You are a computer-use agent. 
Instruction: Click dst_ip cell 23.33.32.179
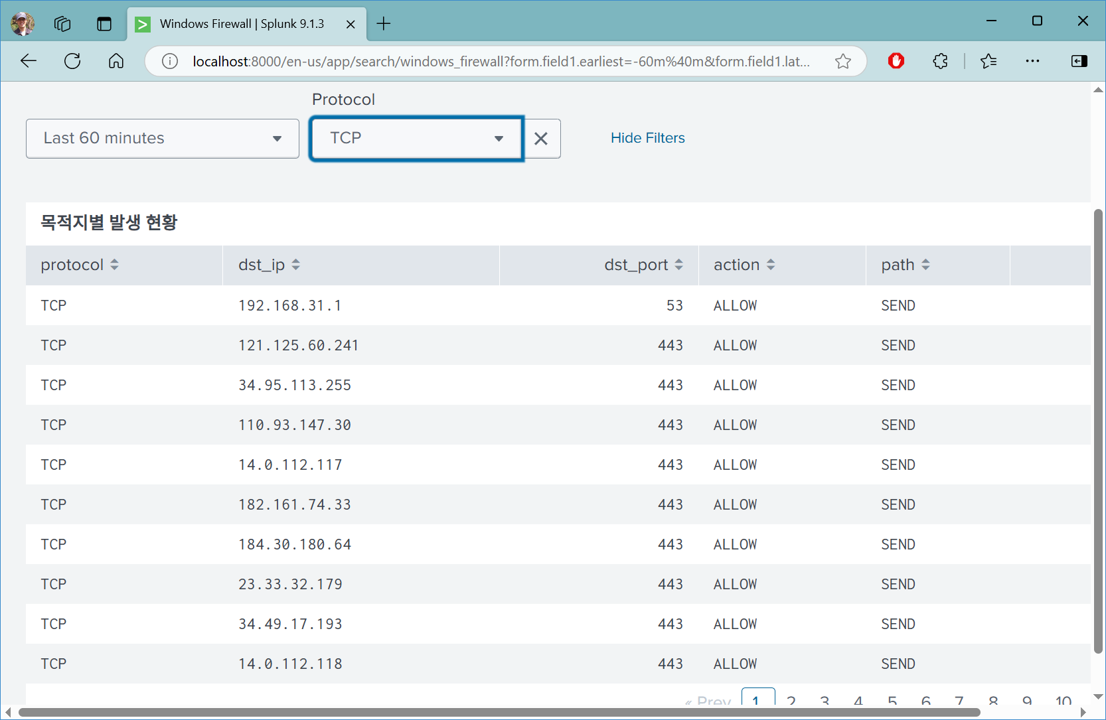(290, 585)
